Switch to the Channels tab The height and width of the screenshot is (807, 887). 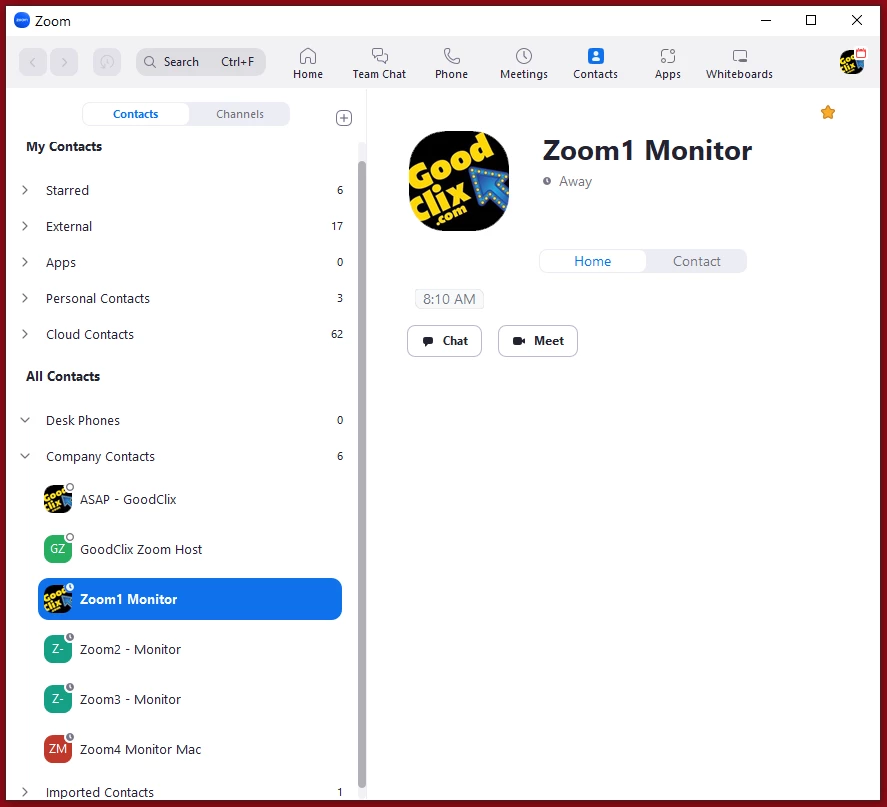coord(240,114)
